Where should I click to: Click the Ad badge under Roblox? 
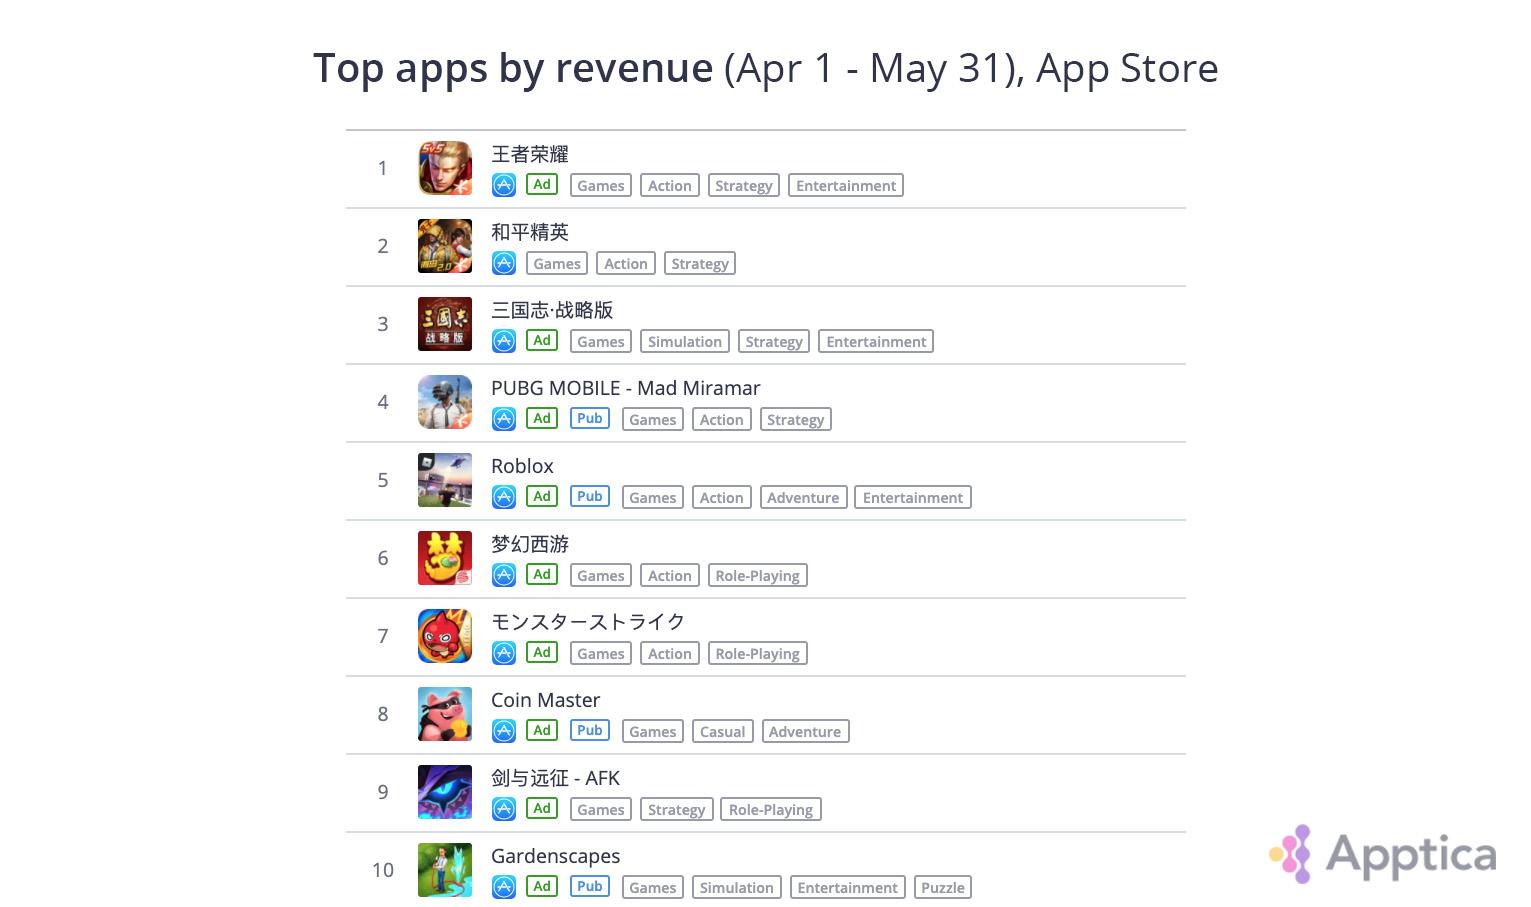[542, 497]
